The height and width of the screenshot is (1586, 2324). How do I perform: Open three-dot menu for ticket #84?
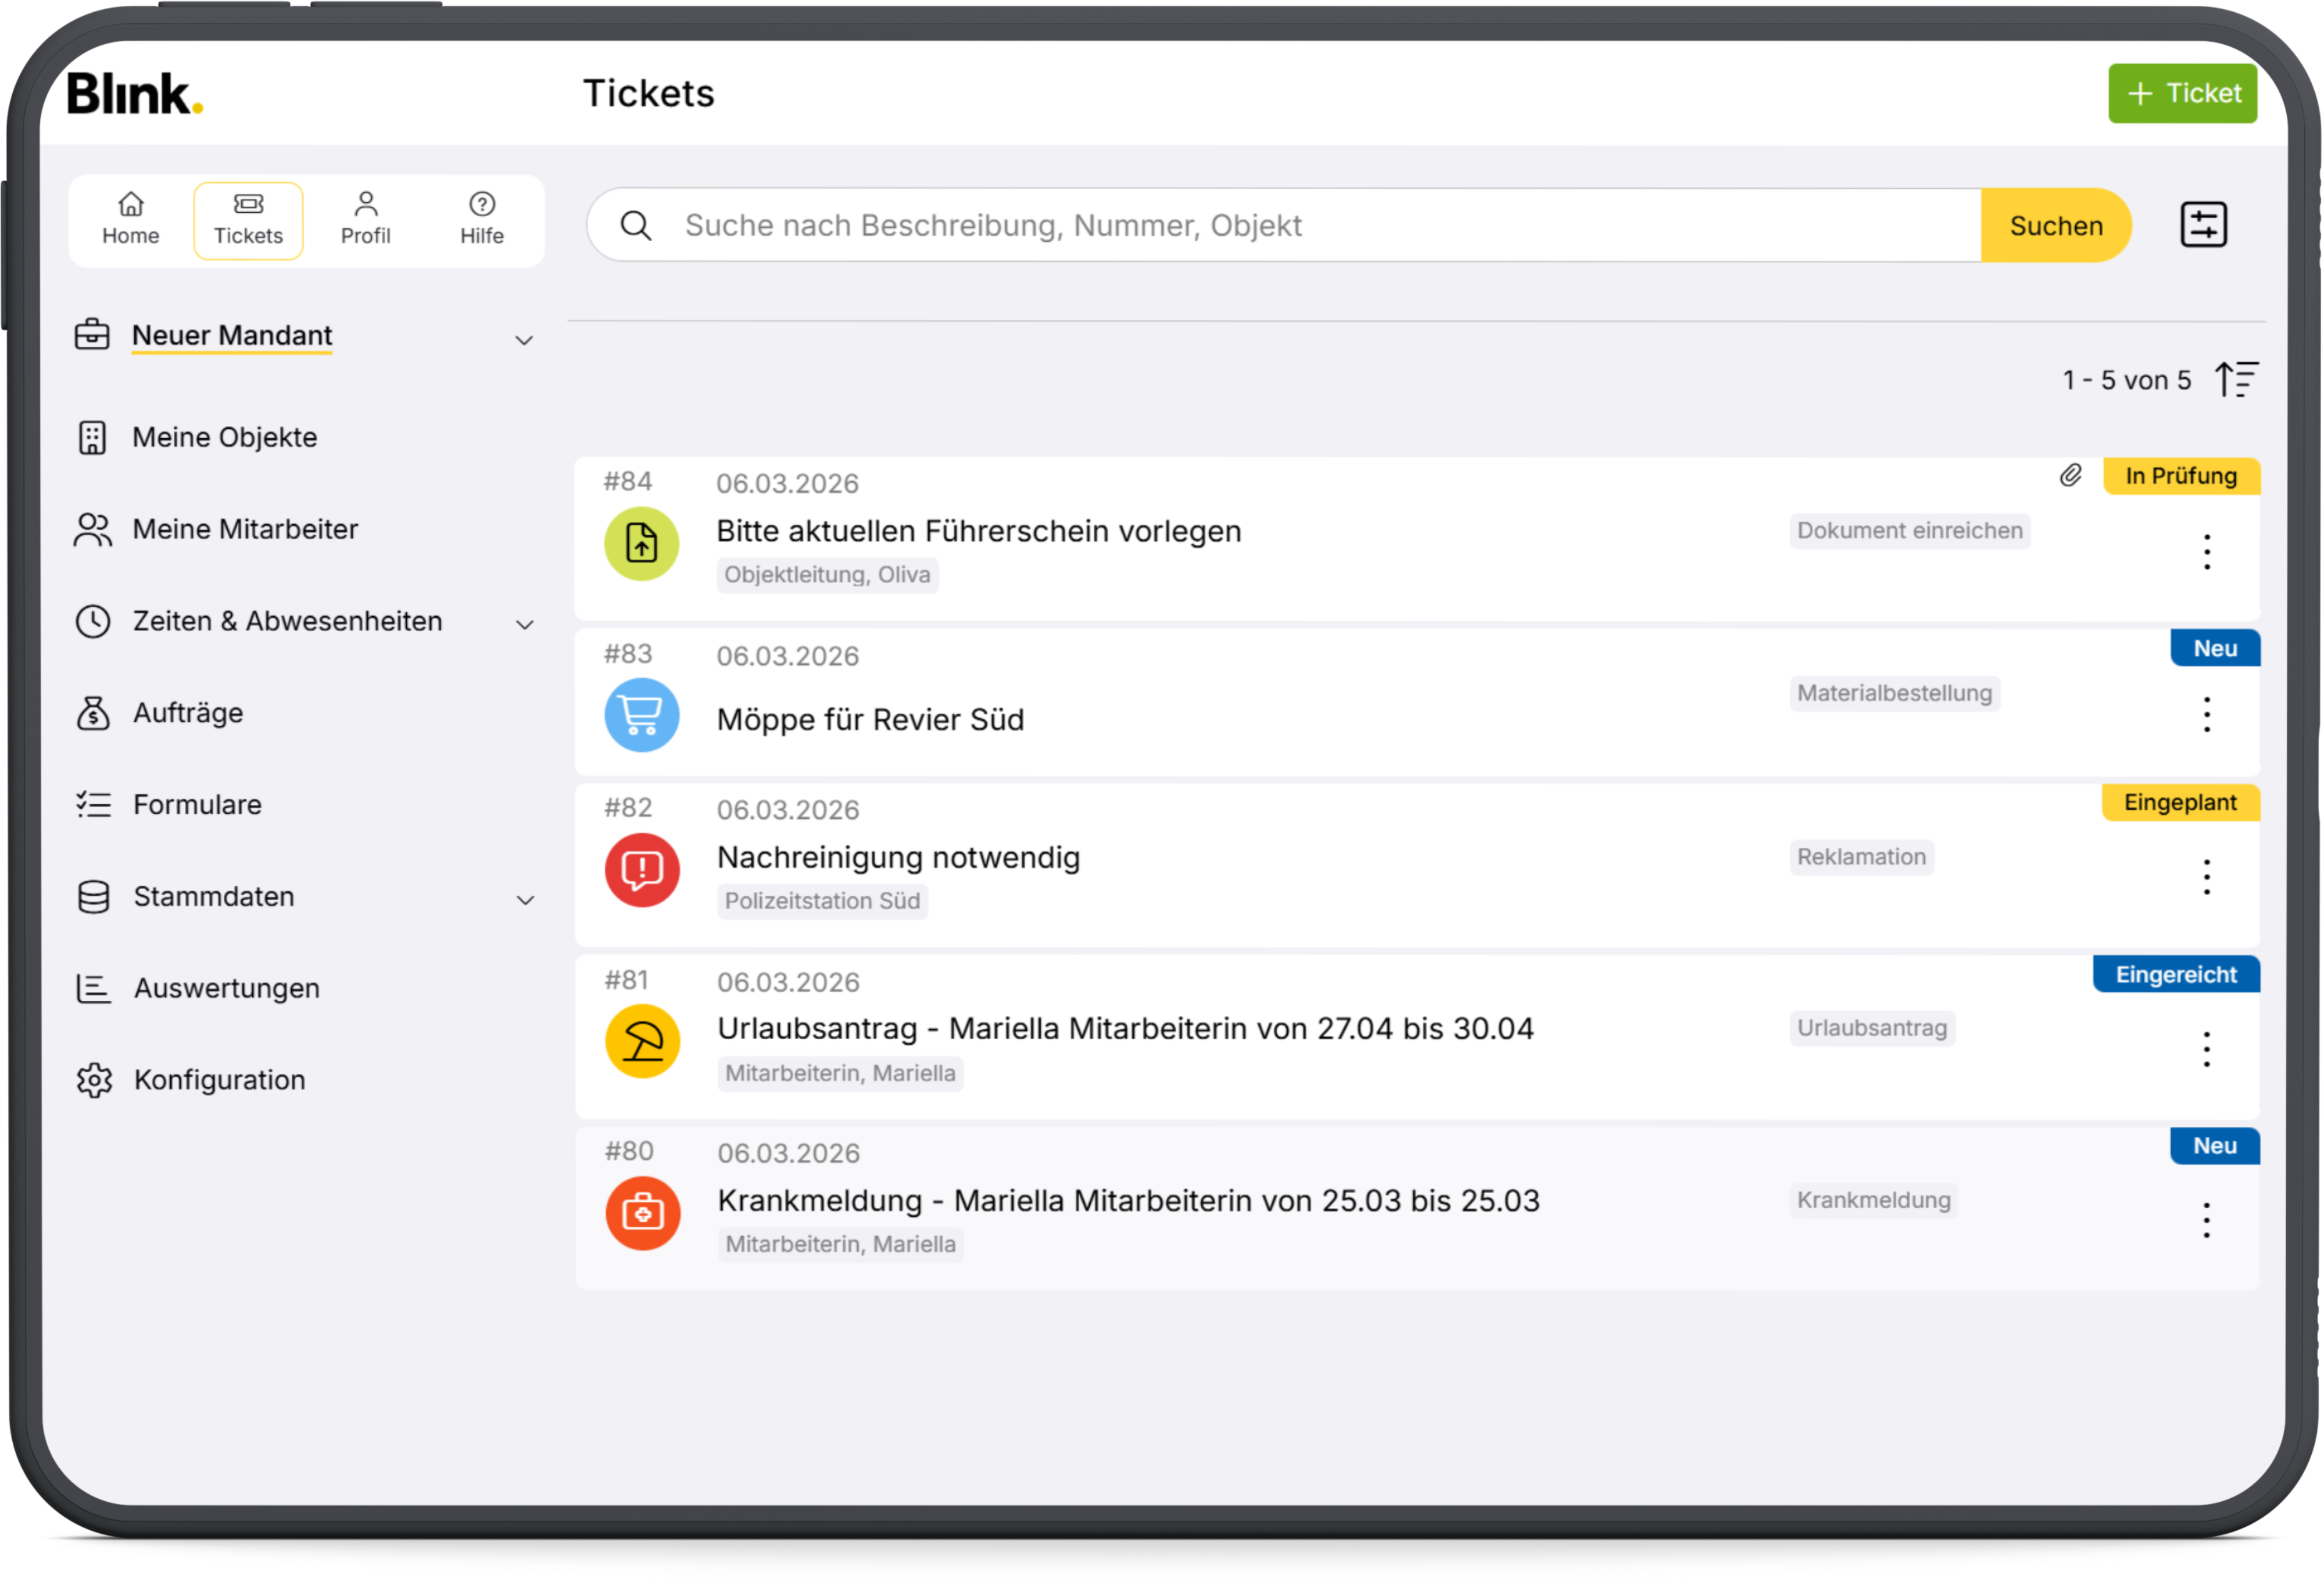(2206, 552)
